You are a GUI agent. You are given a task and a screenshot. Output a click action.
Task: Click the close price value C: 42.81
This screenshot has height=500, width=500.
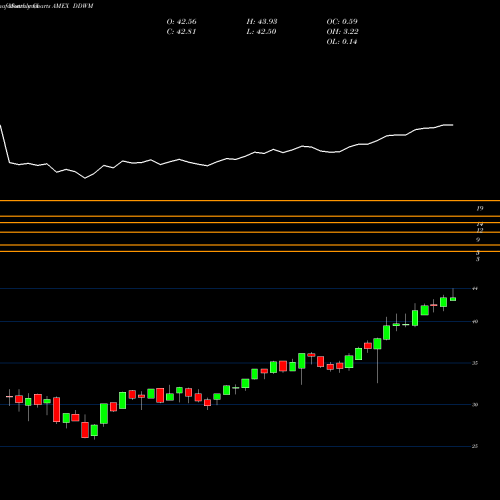pyautogui.click(x=181, y=32)
